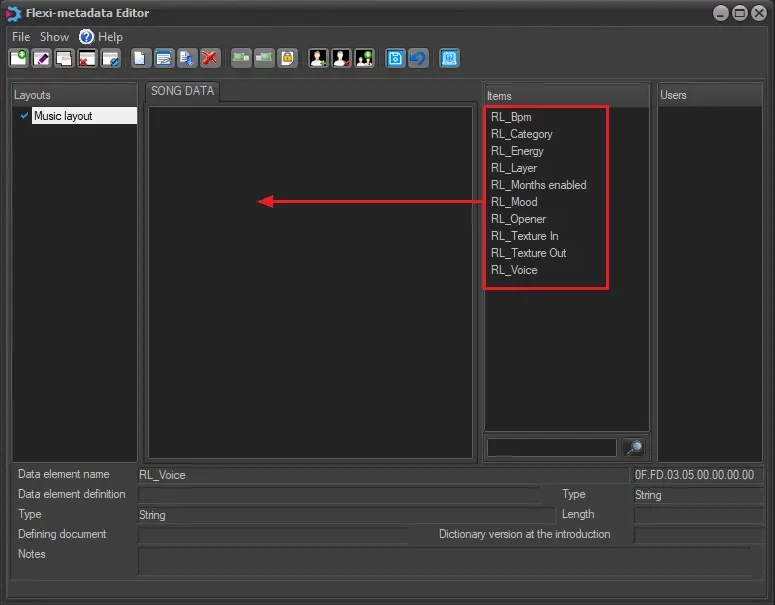Click the add user icon in the toolbar
Image resolution: width=775 pixels, height=605 pixels.
coord(318,58)
